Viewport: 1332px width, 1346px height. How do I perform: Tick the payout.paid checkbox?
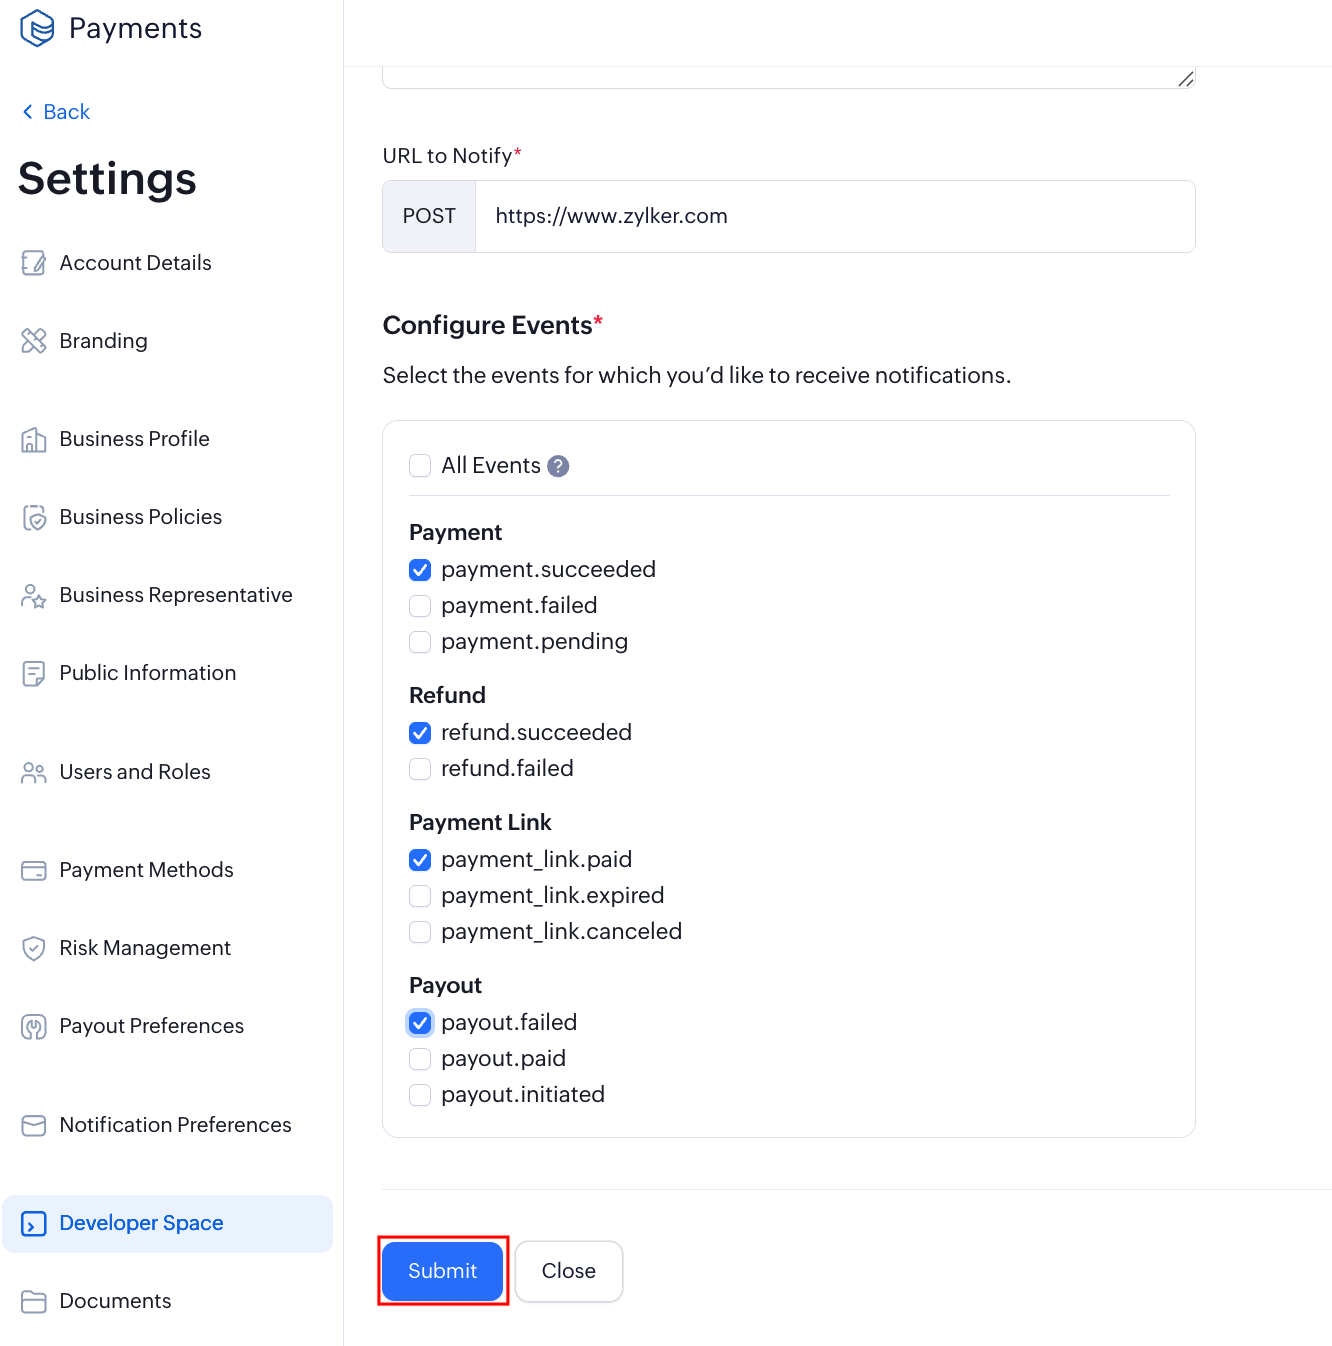point(420,1059)
